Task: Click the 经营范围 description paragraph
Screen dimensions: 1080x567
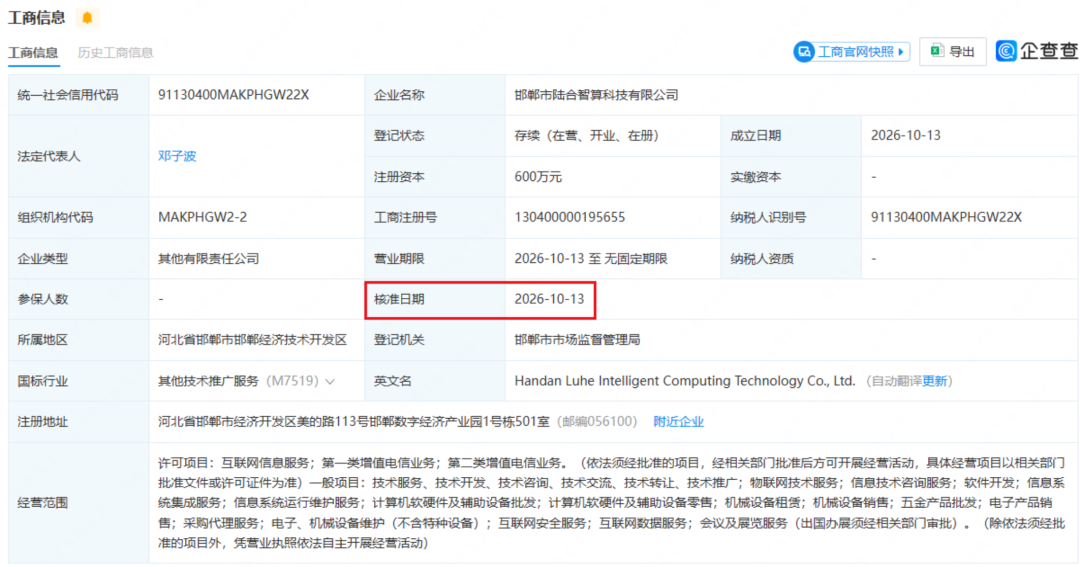Action: pos(612,503)
